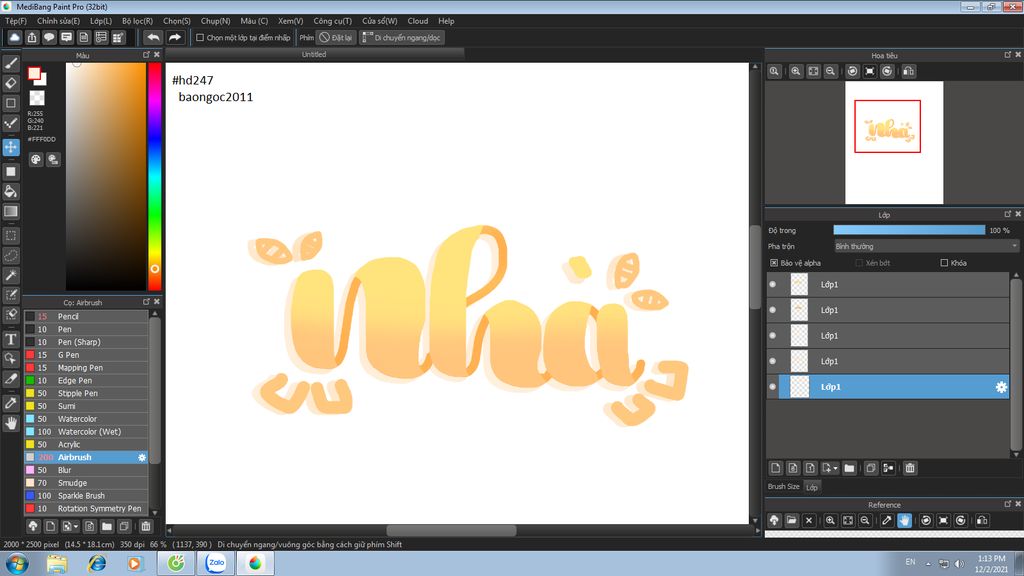The image size is (1024, 576).
Task: Select the Lasso tool
Action: pos(11,255)
